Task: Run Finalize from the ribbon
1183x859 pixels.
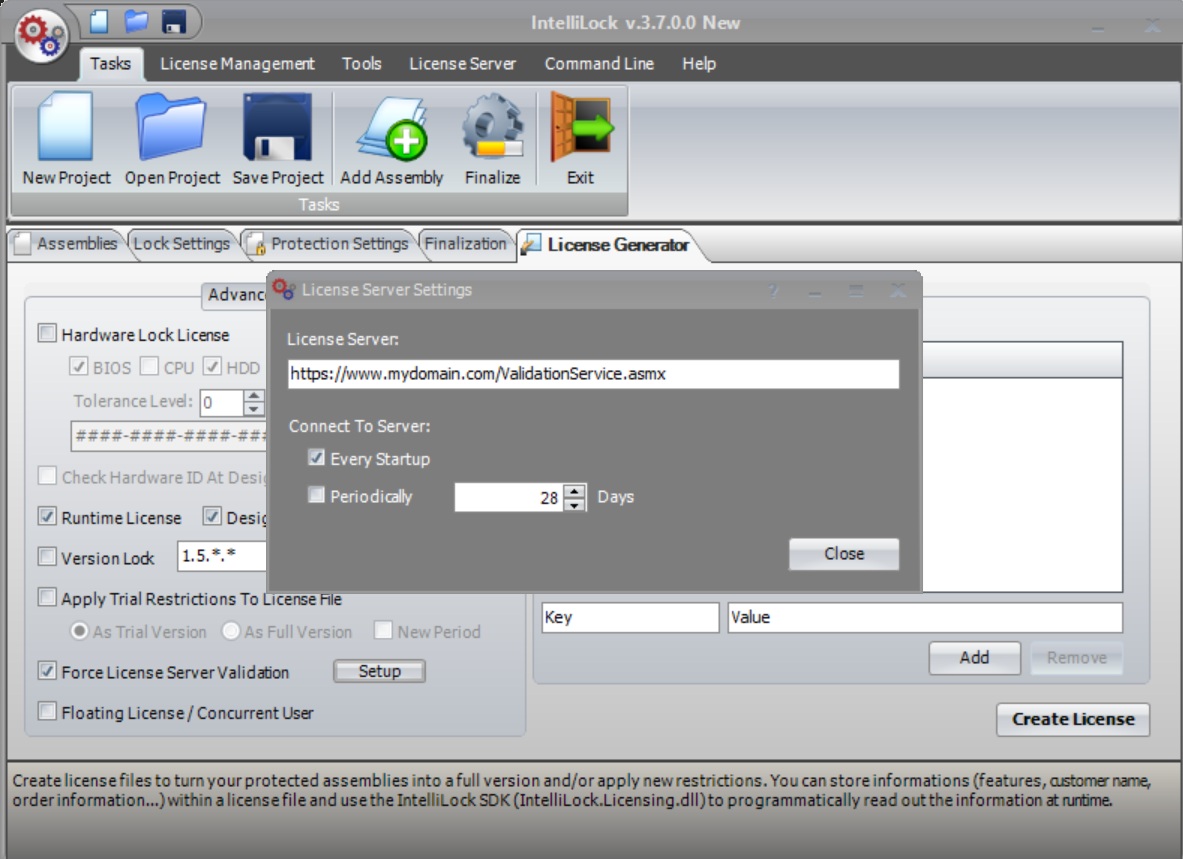Action: tap(493, 140)
